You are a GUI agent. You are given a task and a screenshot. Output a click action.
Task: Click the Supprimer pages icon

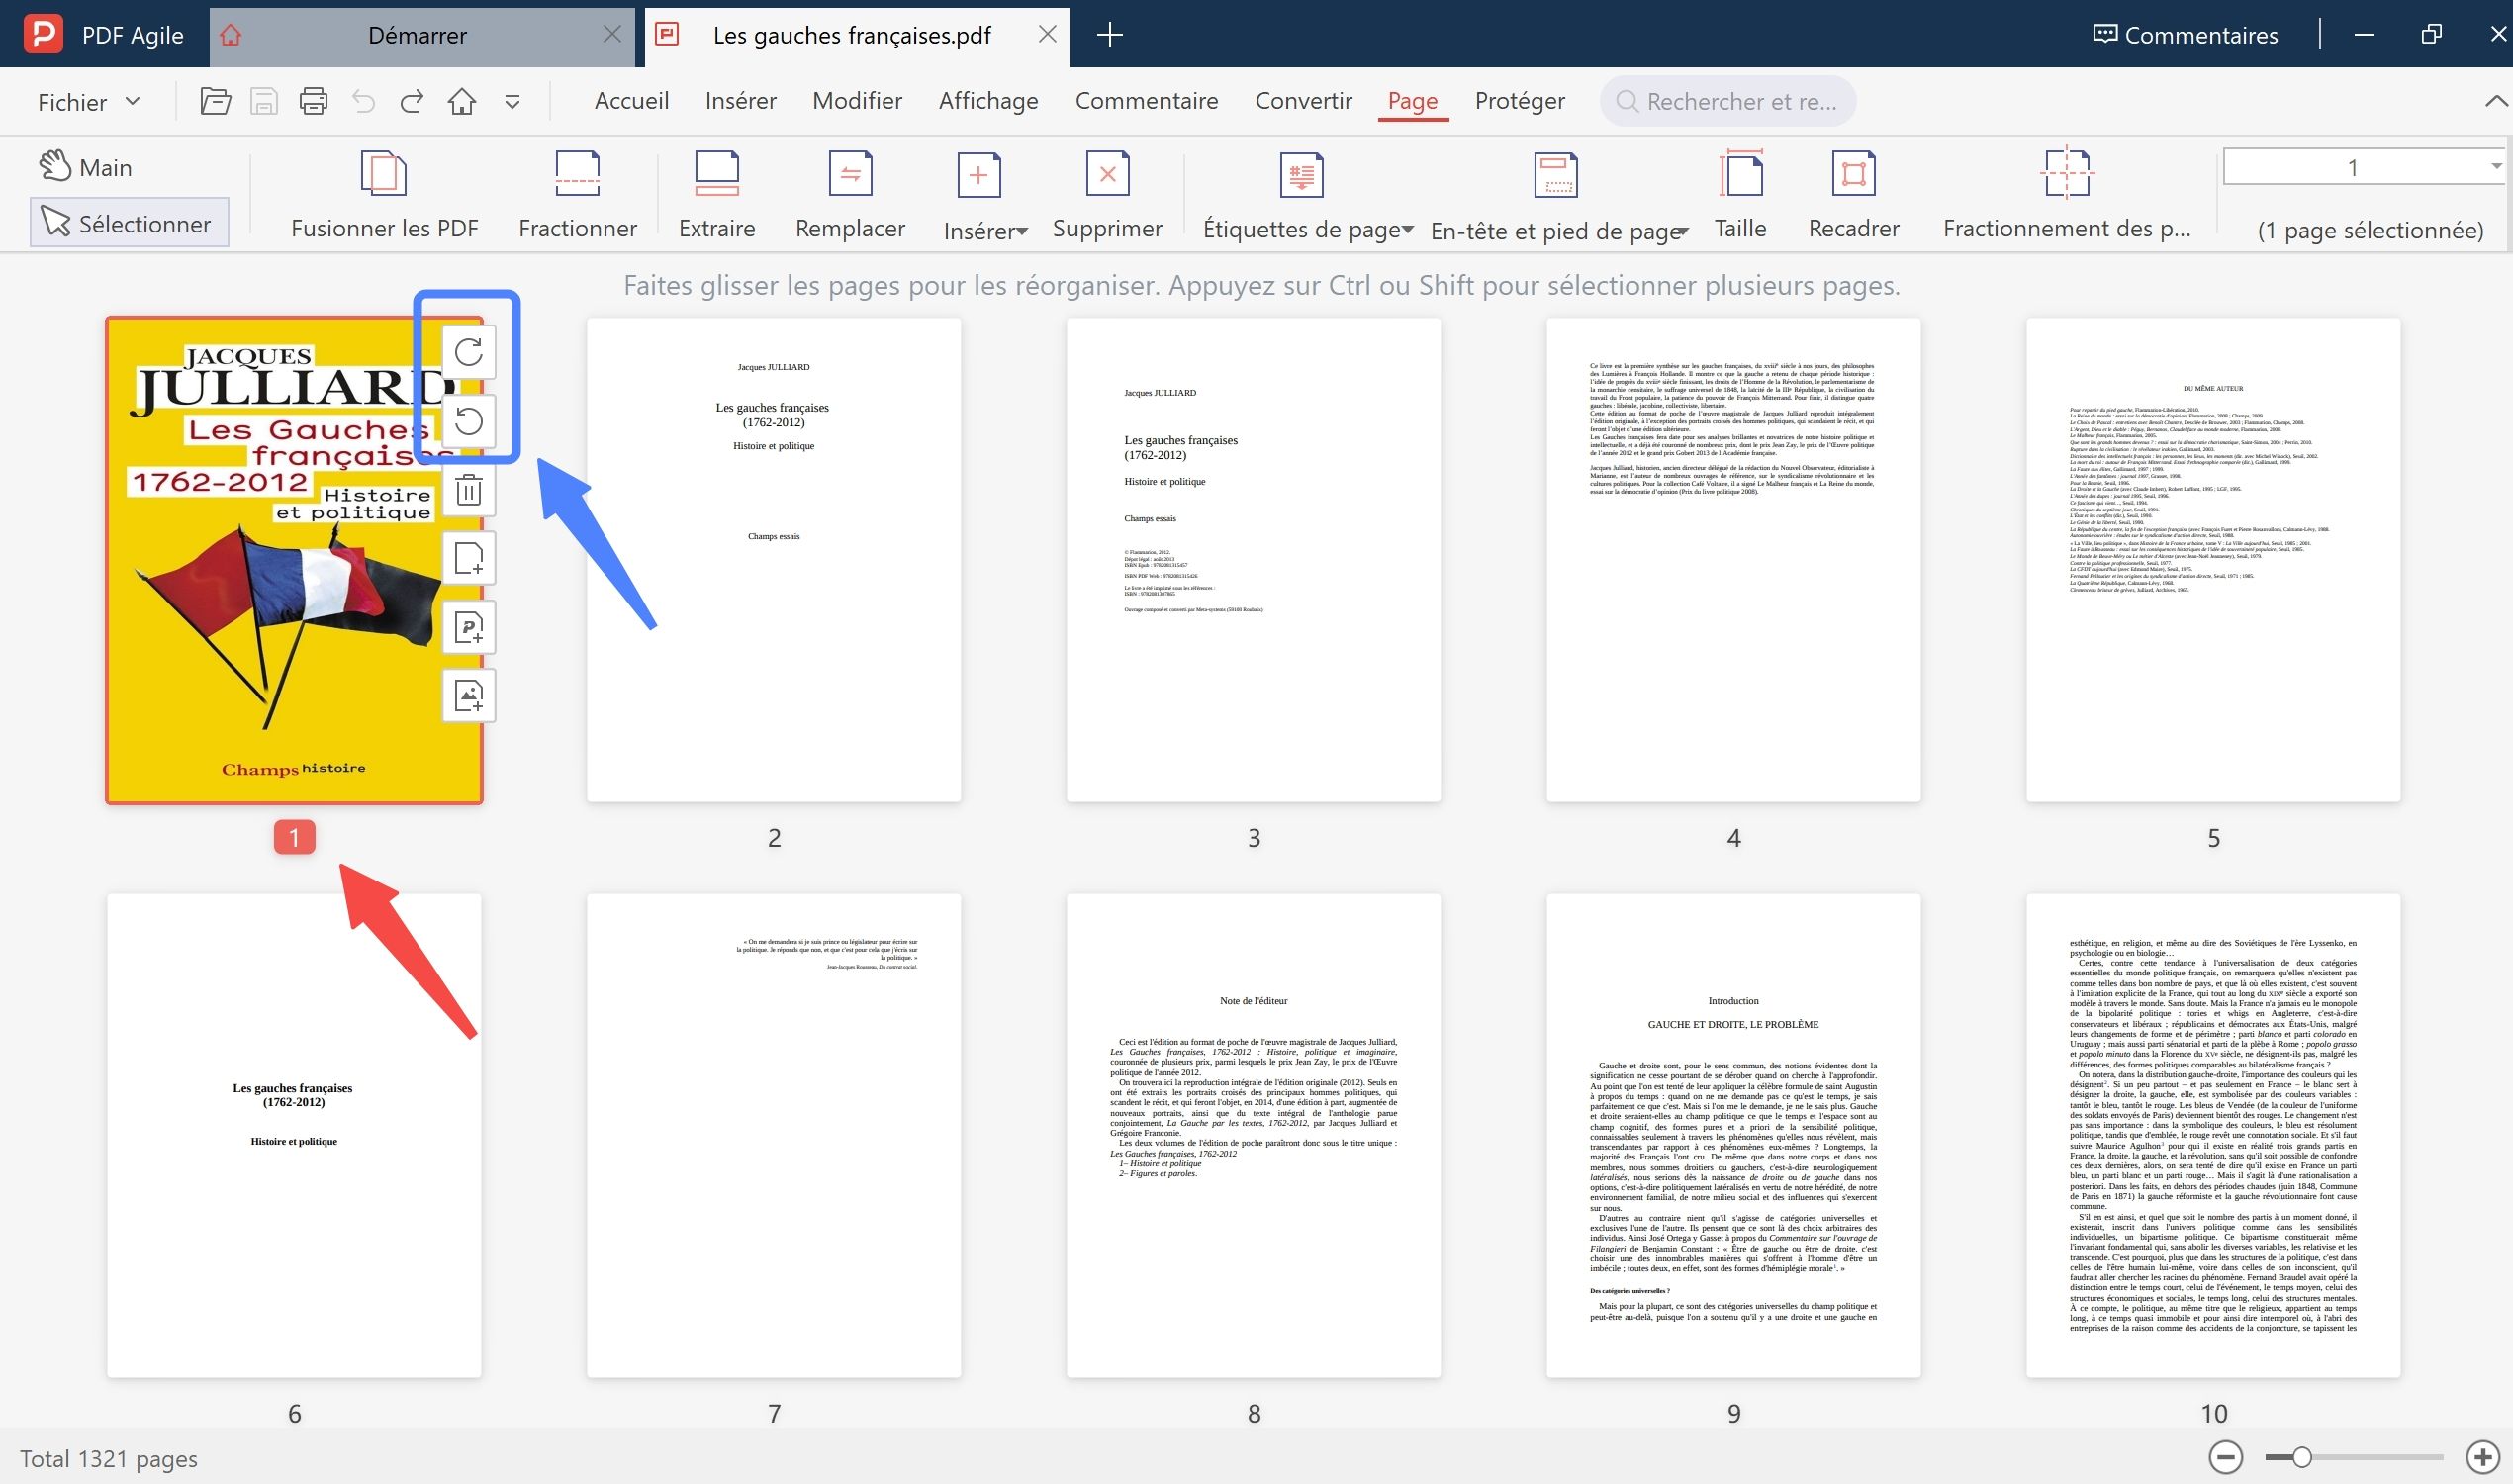1107,174
